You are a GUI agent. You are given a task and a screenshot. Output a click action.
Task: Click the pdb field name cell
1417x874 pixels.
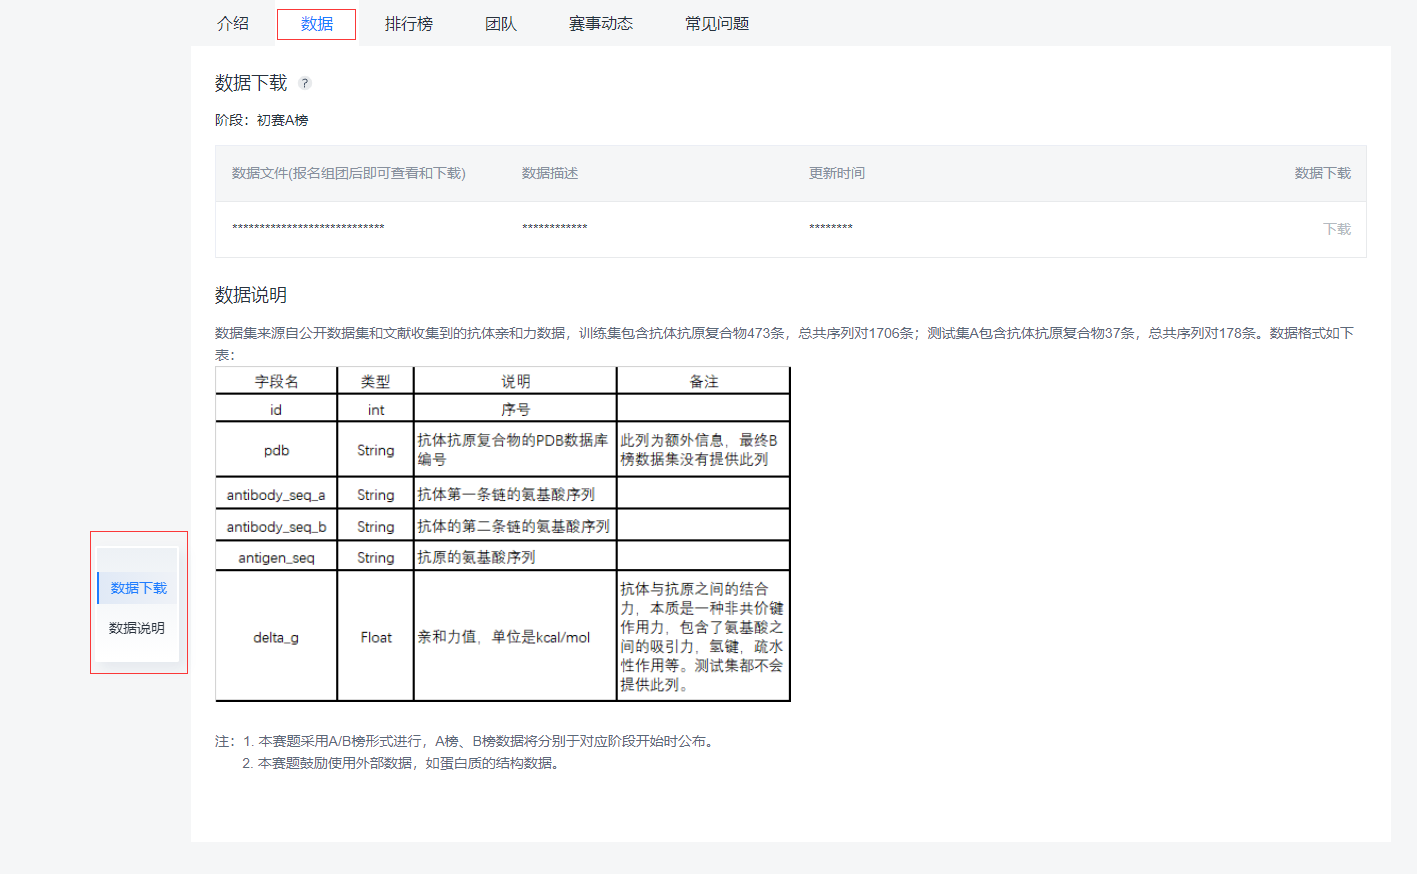click(276, 450)
